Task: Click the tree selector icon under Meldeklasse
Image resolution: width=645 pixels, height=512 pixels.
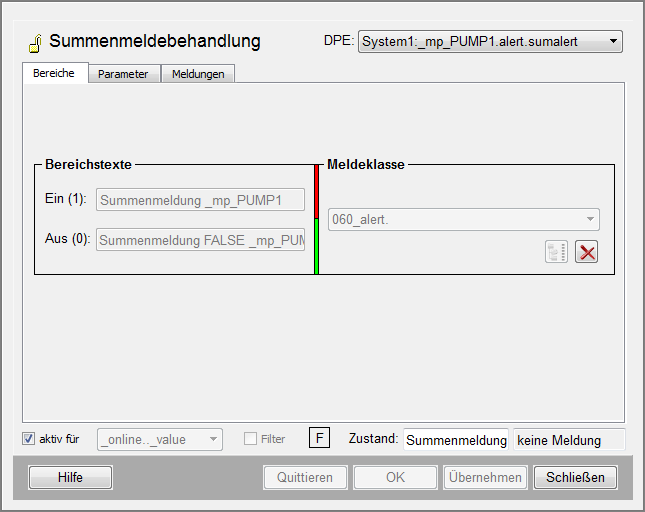Action: pos(557,252)
